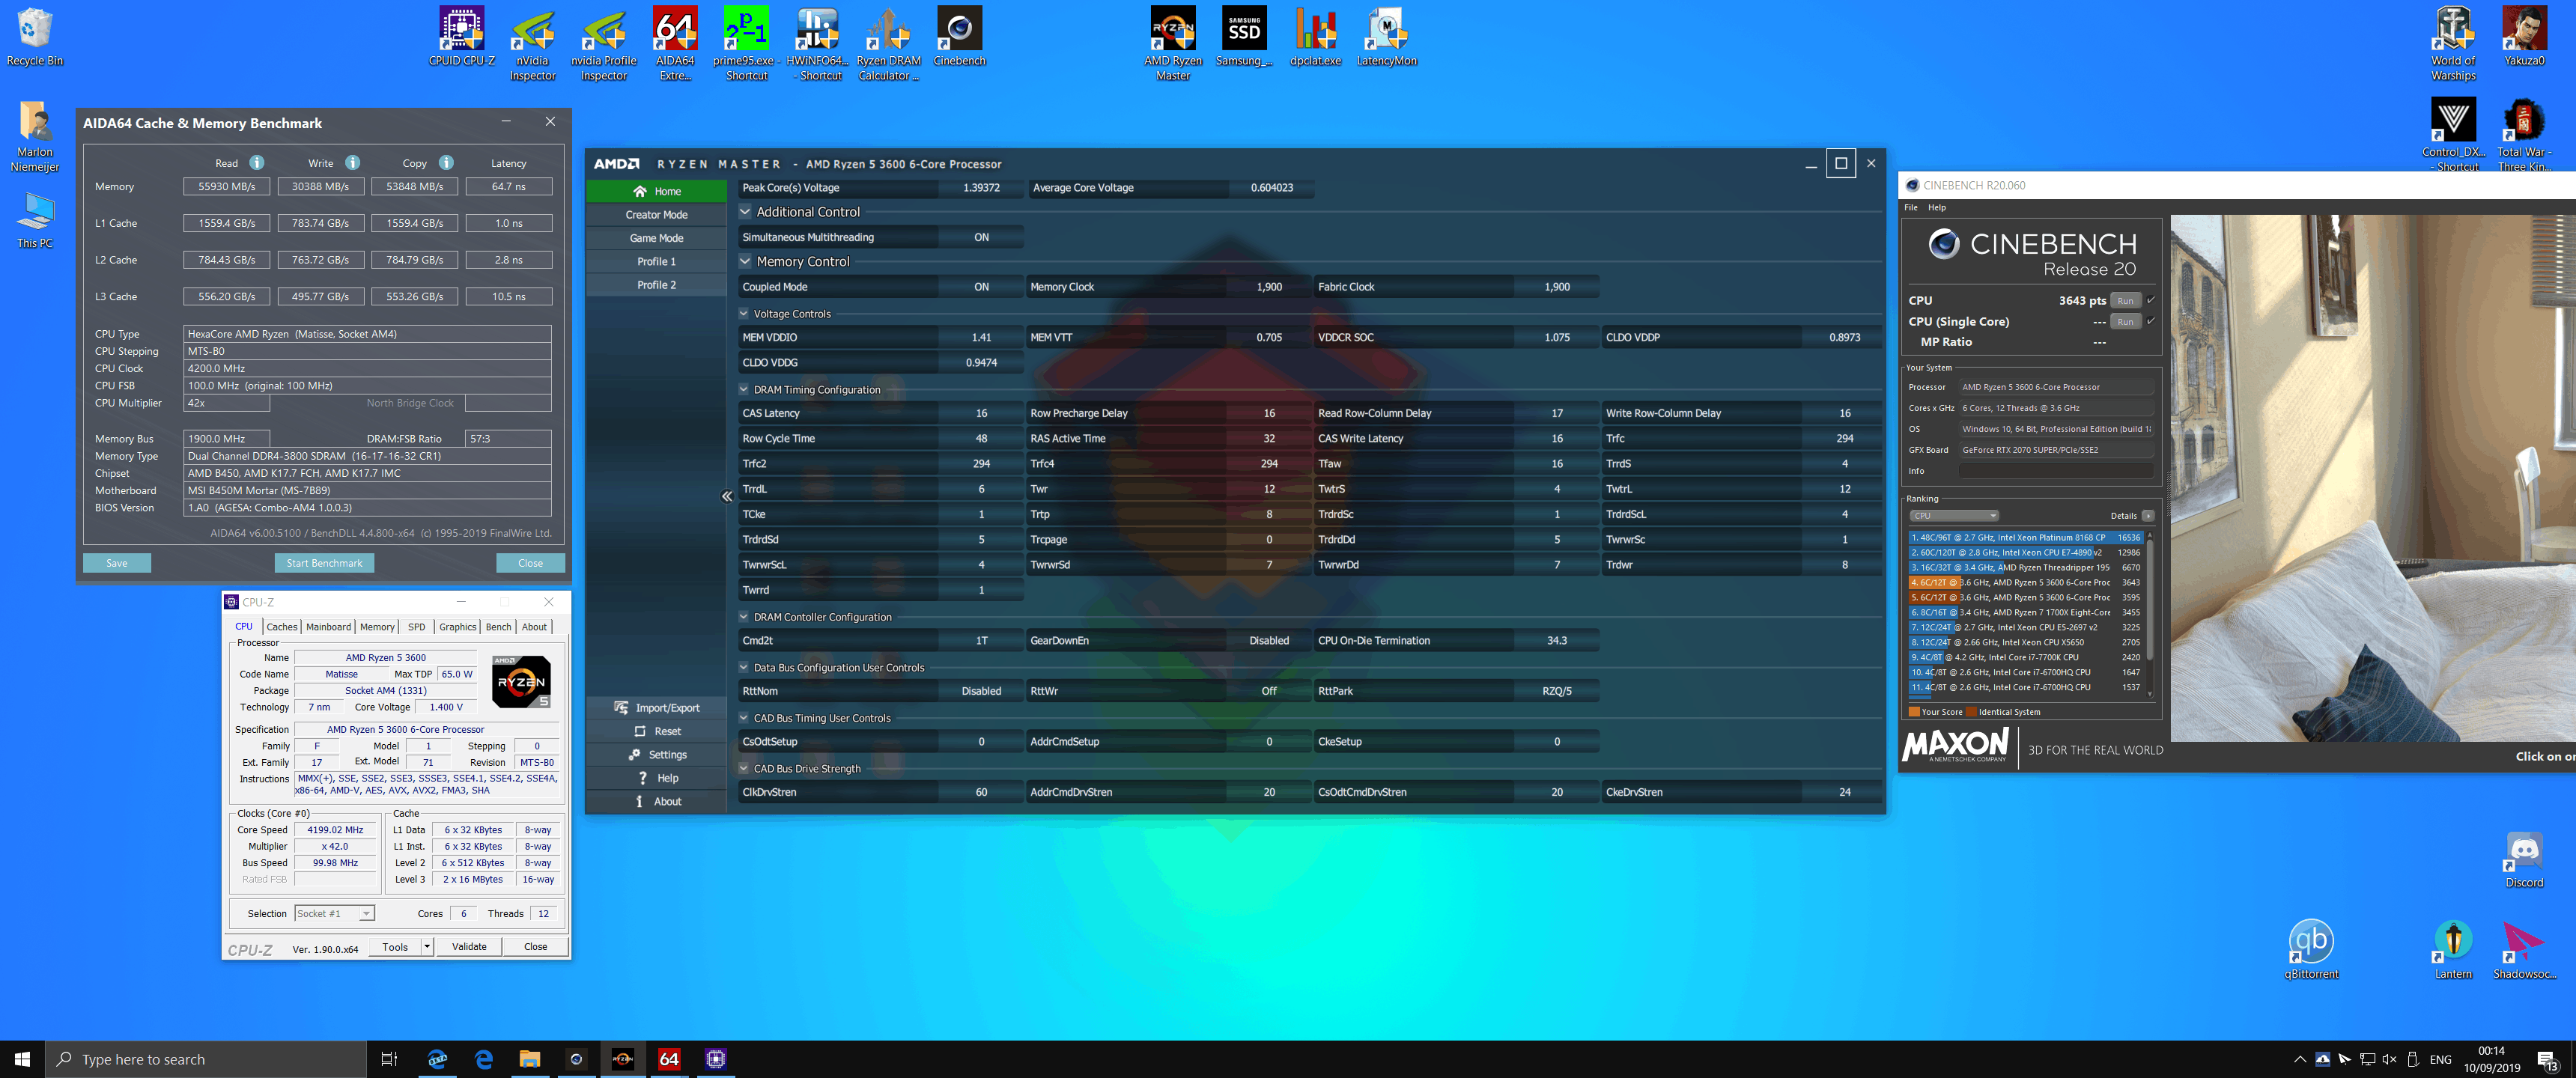The height and width of the screenshot is (1078, 2576).
Task: Open Lantern desktop icon
Action: (2453, 950)
